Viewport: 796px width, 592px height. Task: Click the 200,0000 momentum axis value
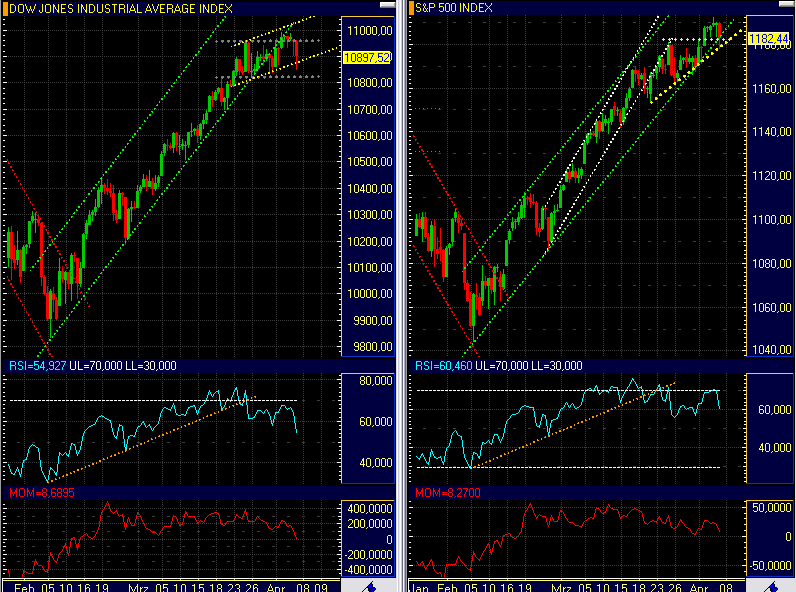[370, 523]
